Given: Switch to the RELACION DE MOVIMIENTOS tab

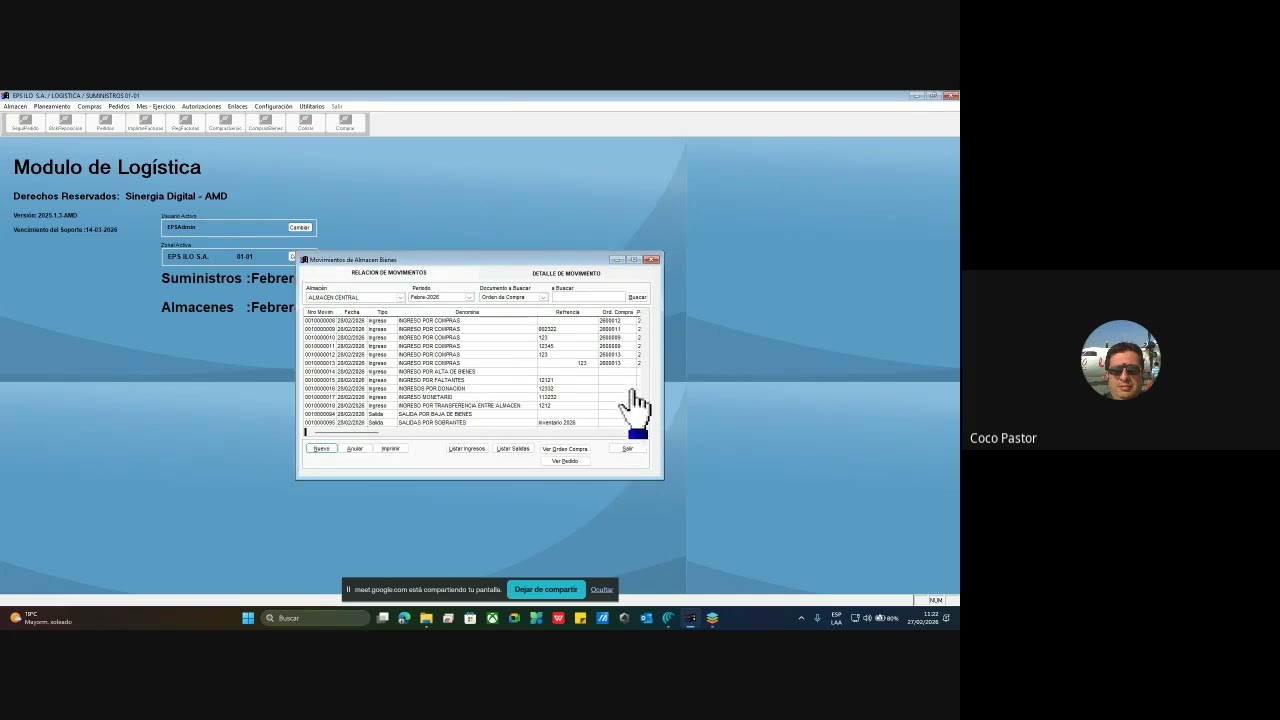Looking at the screenshot, I should (x=389, y=273).
